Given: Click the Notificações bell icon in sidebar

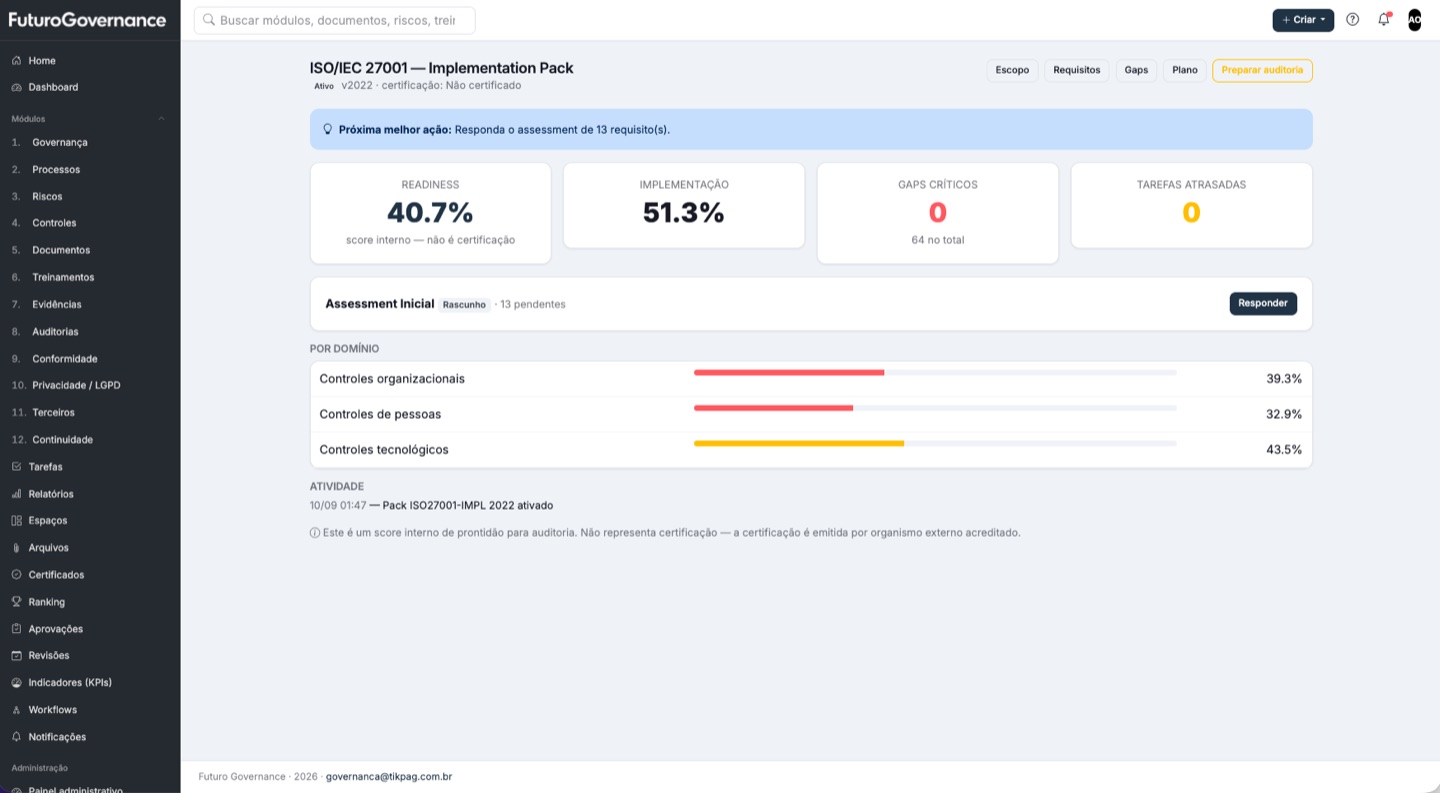Looking at the screenshot, I should (x=16, y=737).
